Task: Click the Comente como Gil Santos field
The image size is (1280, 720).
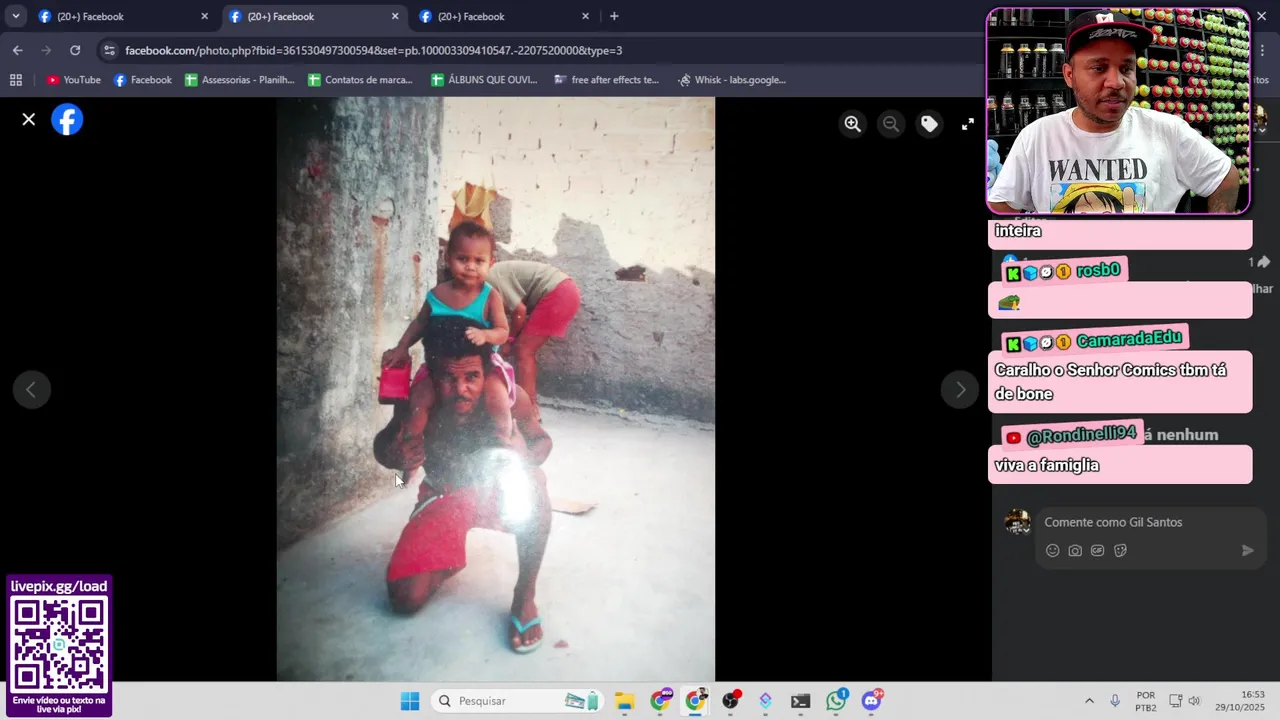Action: click(x=1150, y=522)
